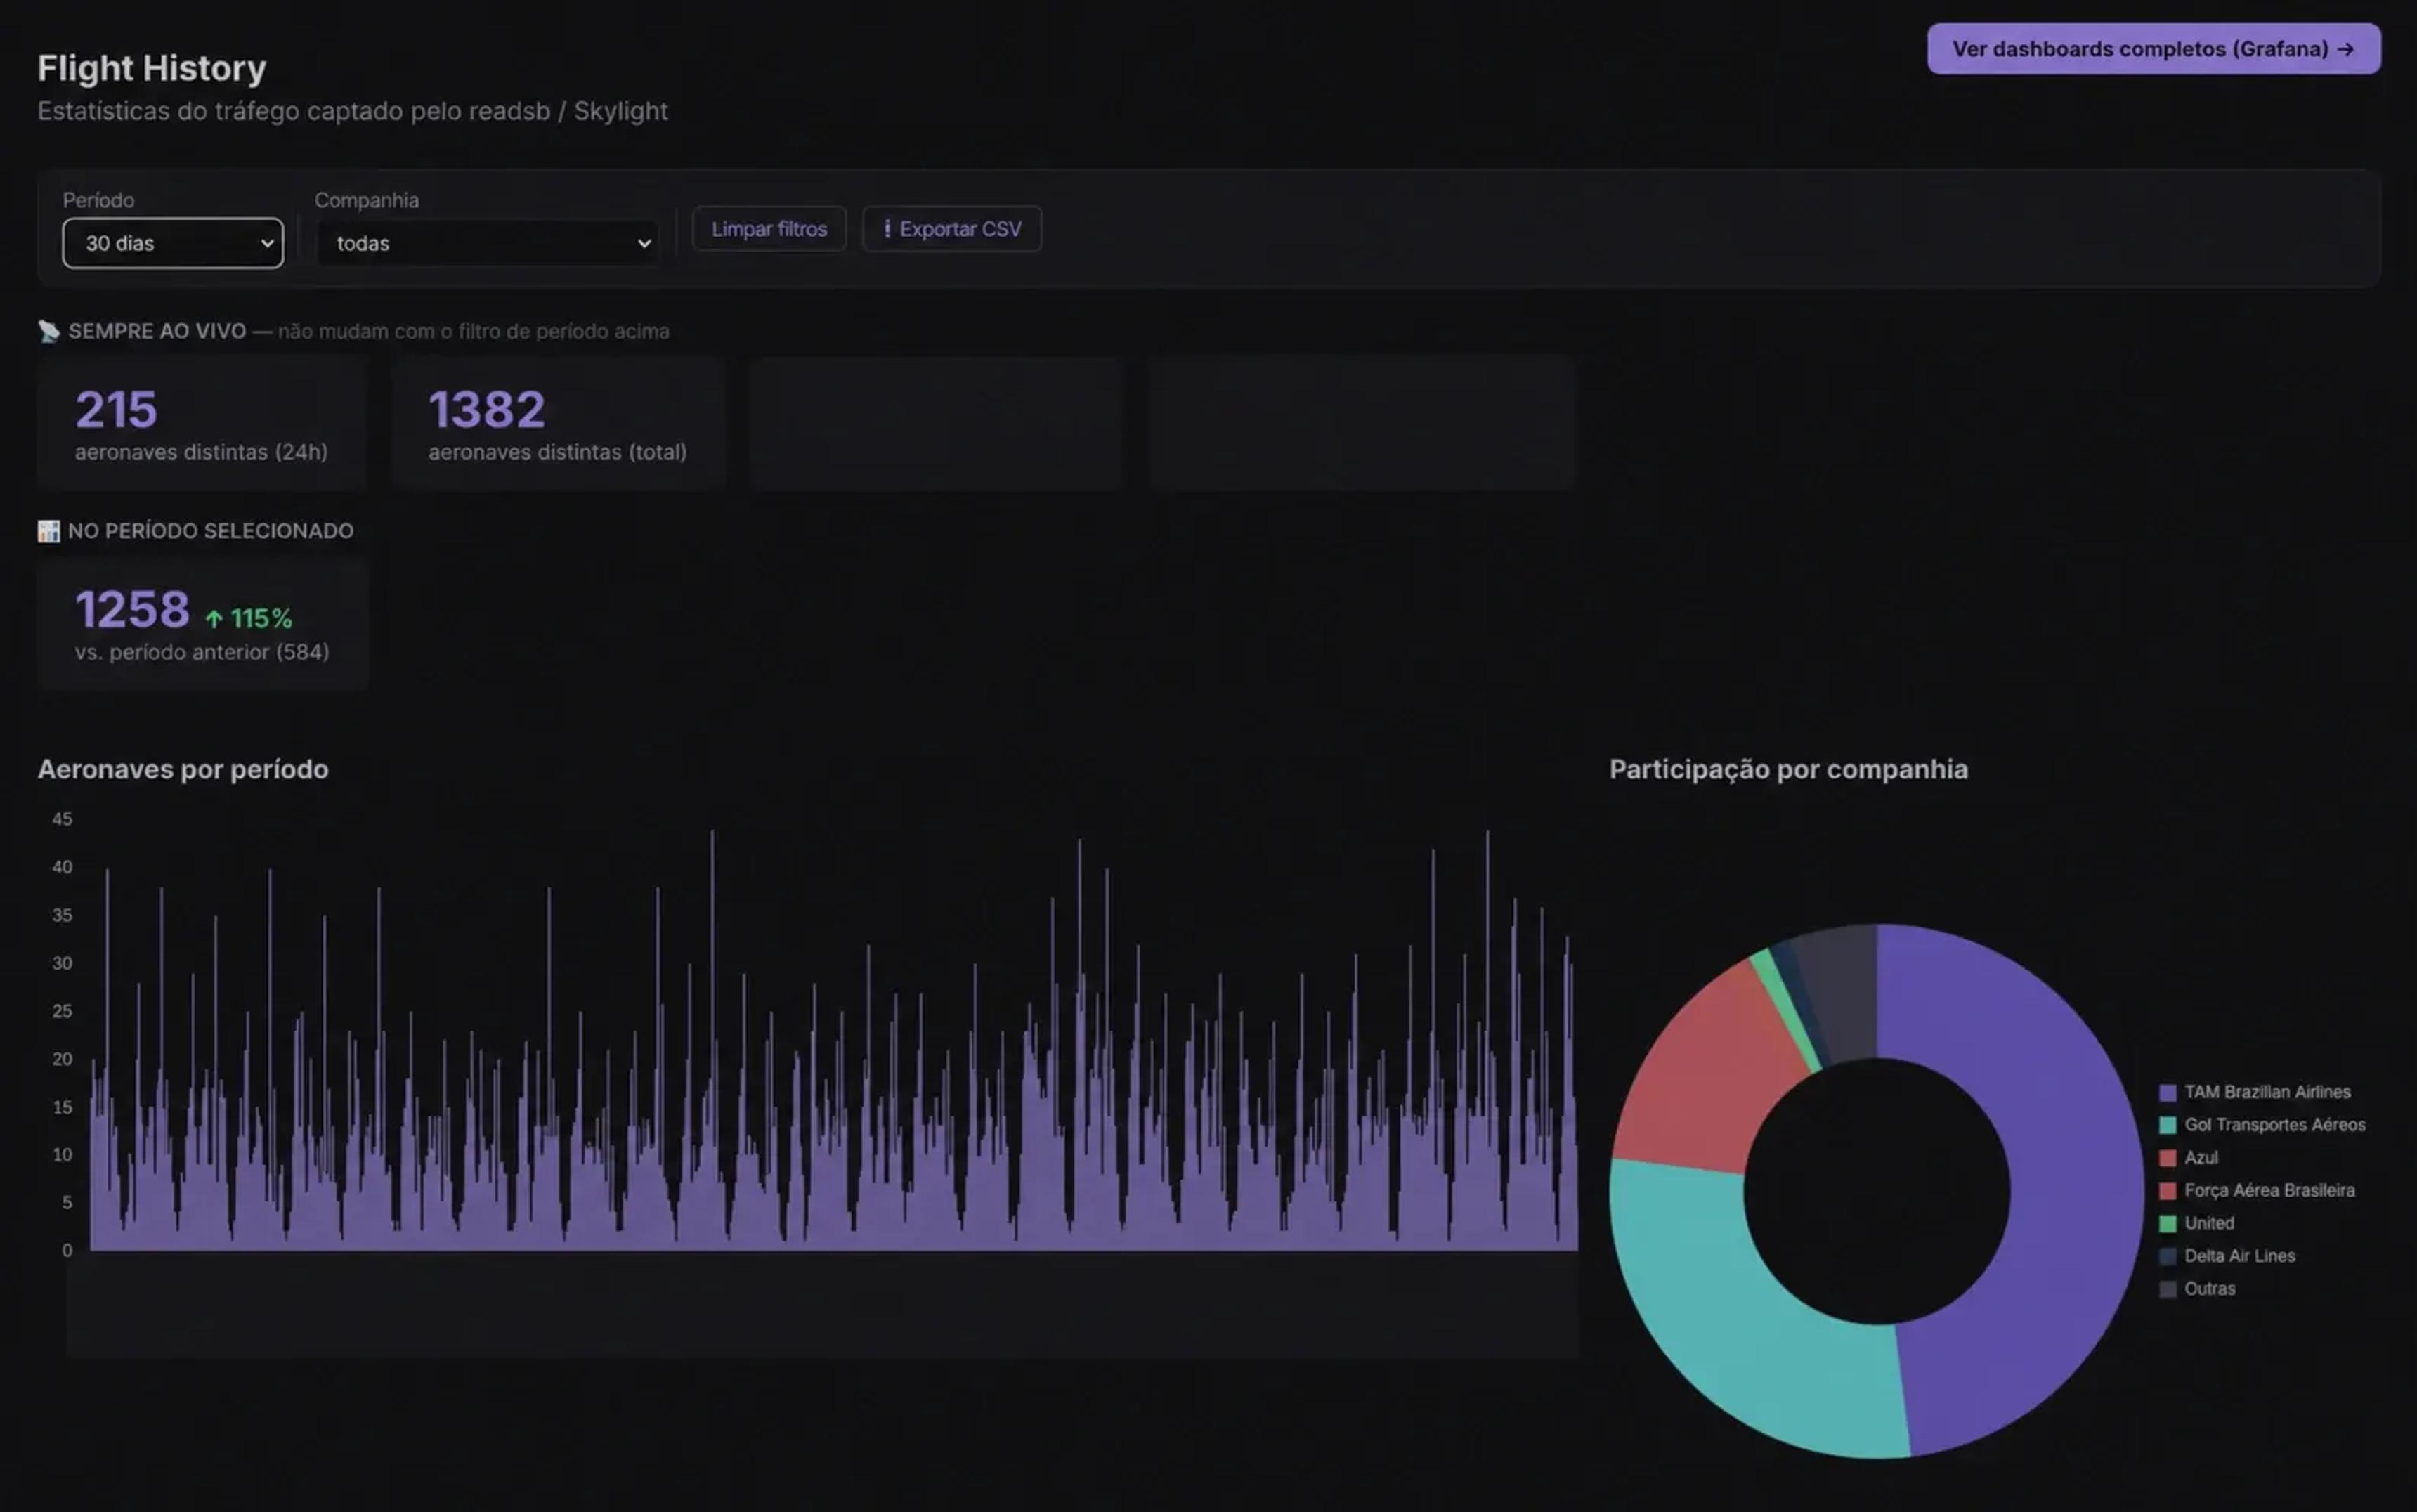
Task: Toggle the Outras legend item
Action: pos(2197,1289)
